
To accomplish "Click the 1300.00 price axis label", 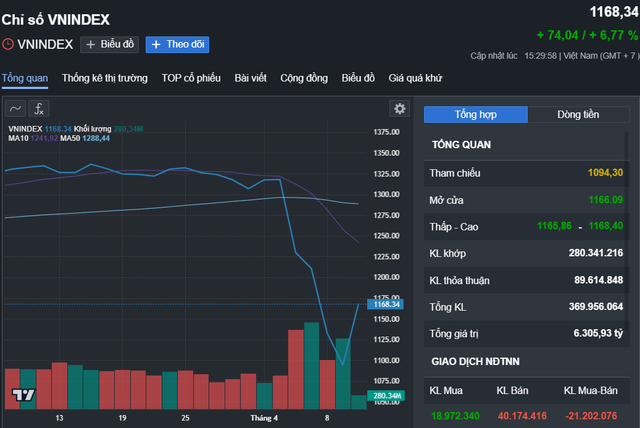I will click(x=387, y=195).
